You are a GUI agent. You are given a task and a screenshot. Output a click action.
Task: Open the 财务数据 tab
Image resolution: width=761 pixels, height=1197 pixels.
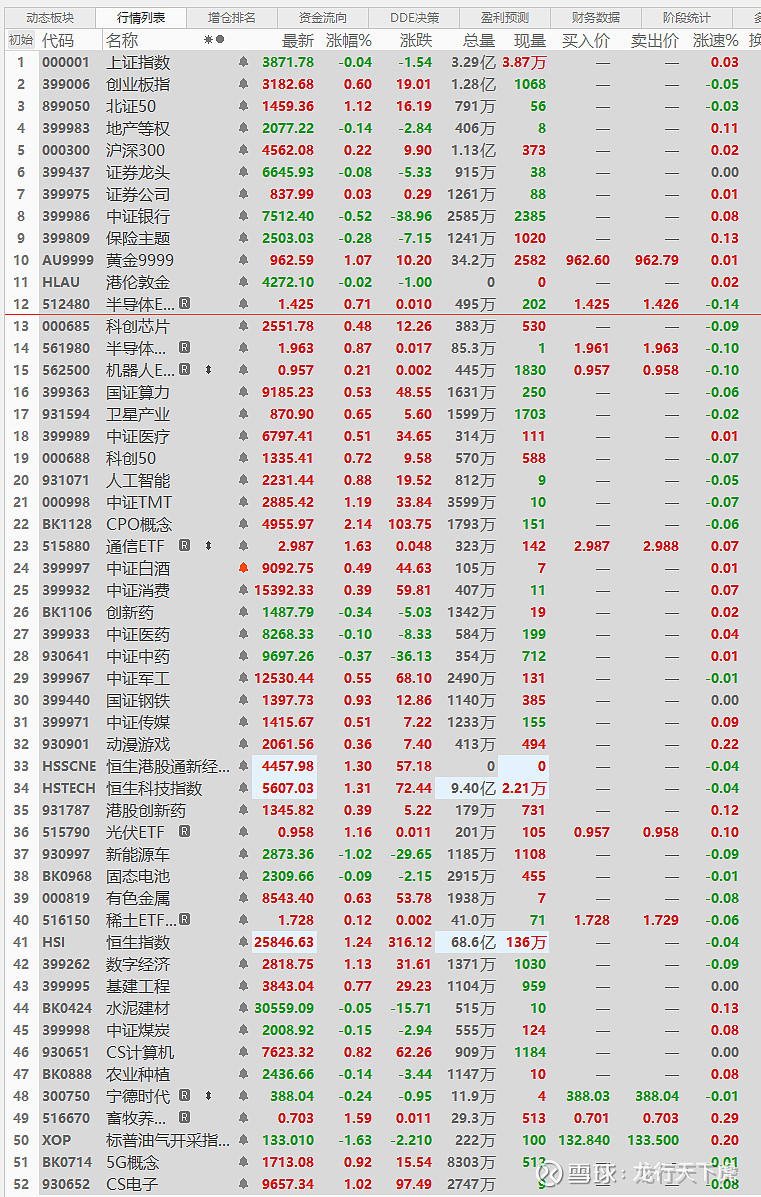(596, 18)
